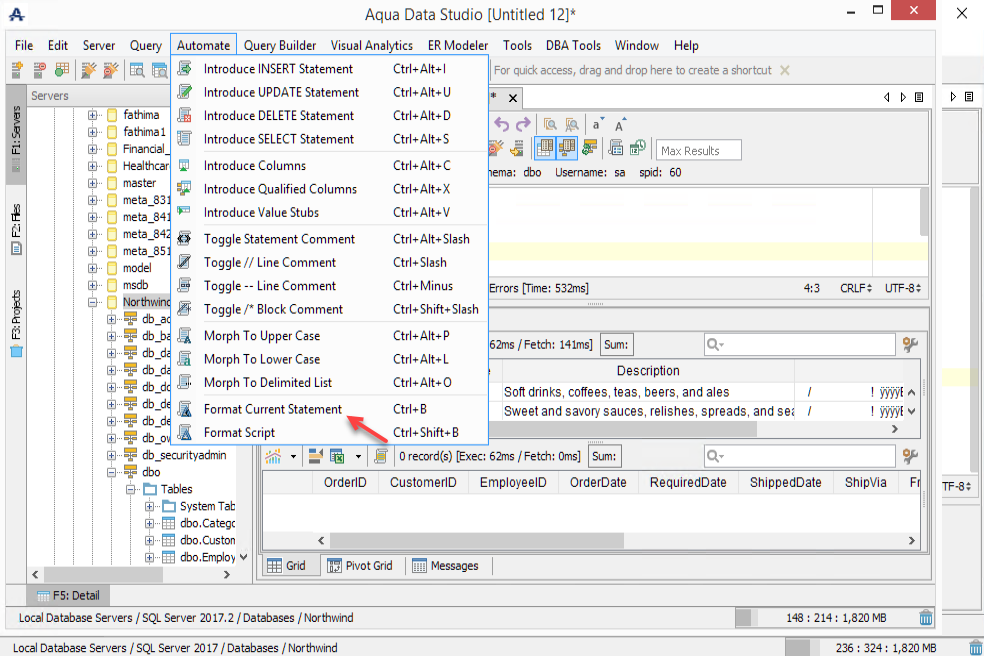Expand the System Tables folder
The image size is (984, 656).
[149, 506]
